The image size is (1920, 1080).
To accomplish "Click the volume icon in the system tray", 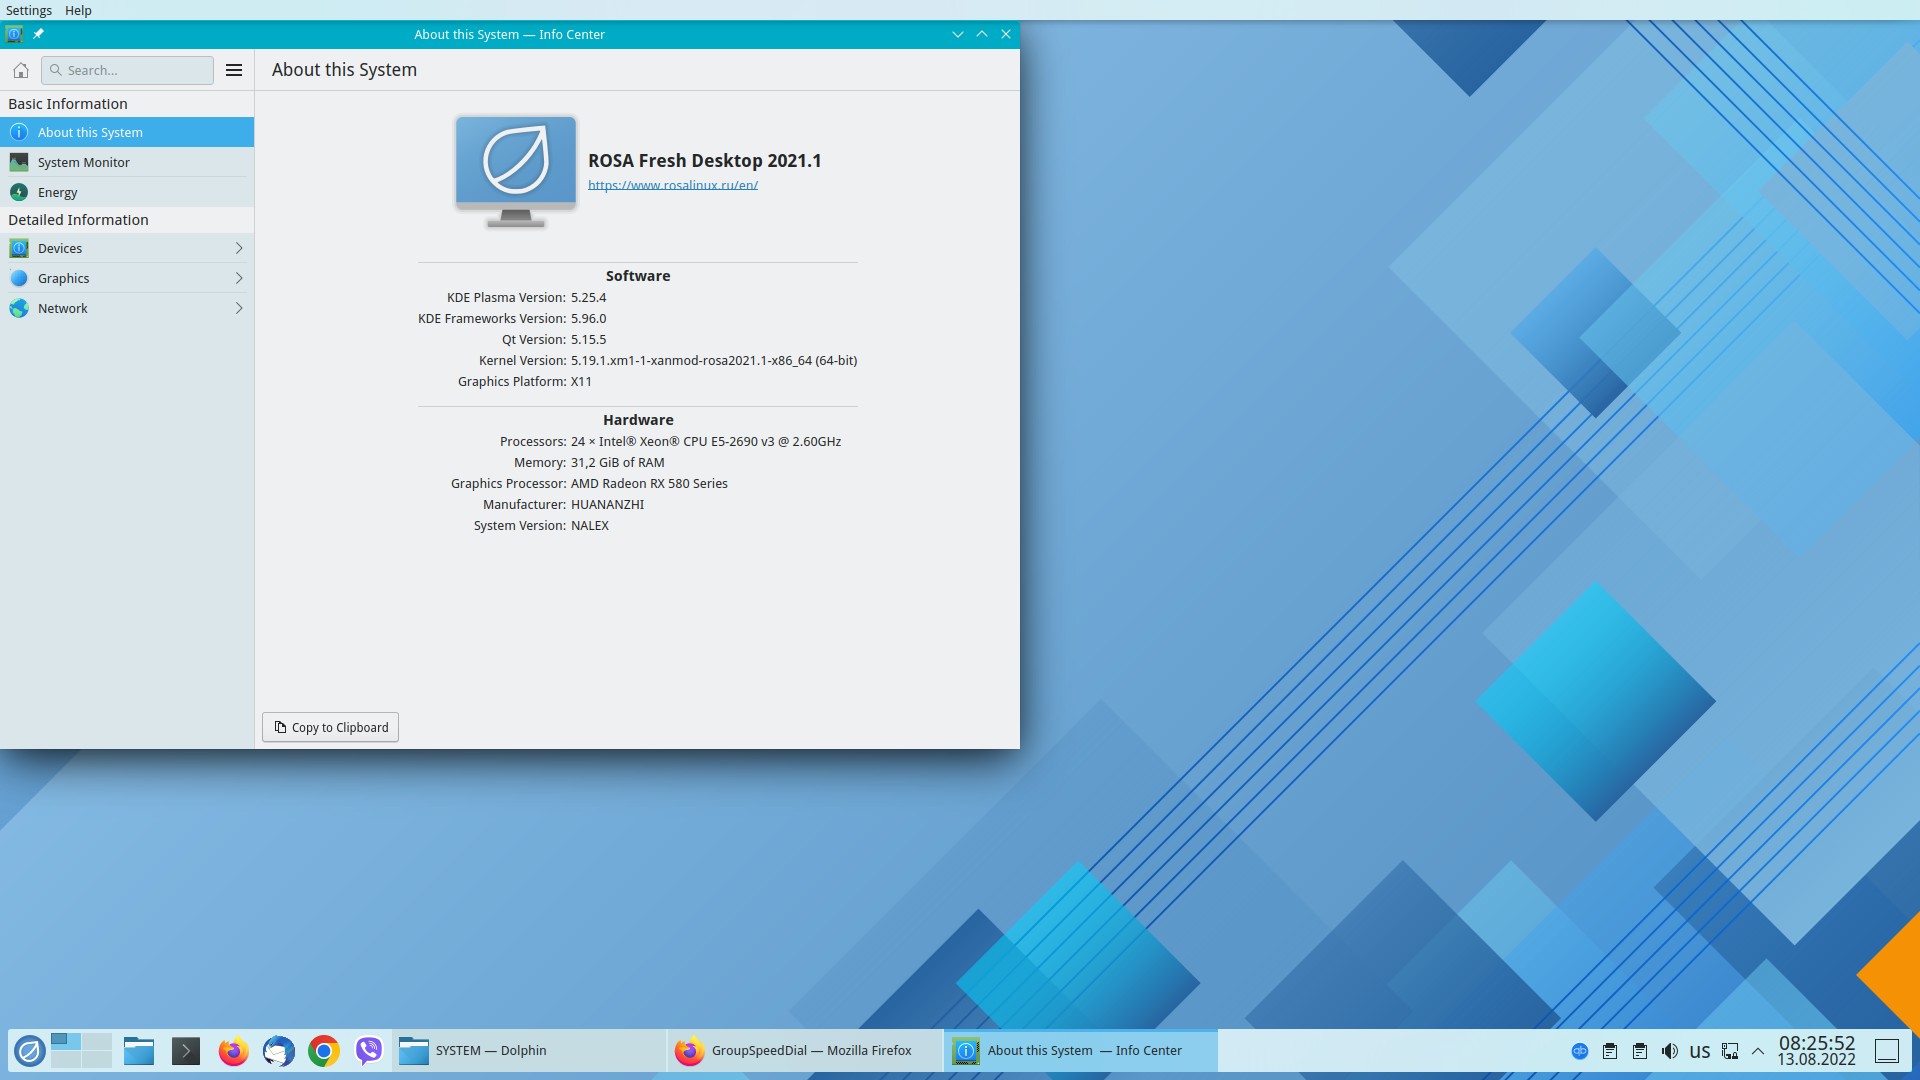I will [1669, 1051].
